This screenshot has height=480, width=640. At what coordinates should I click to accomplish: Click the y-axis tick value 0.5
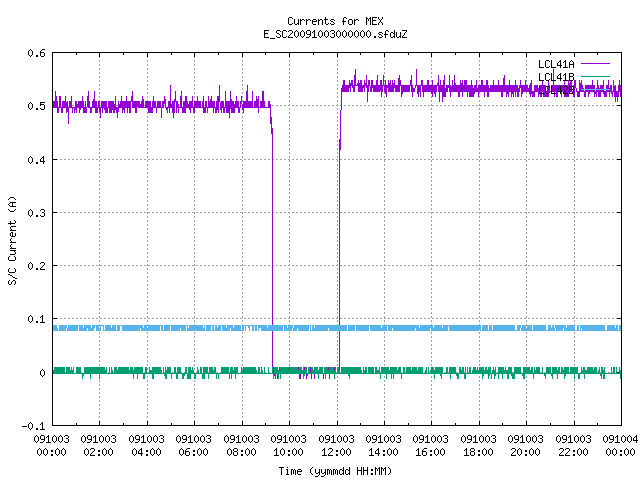(36, 106)
